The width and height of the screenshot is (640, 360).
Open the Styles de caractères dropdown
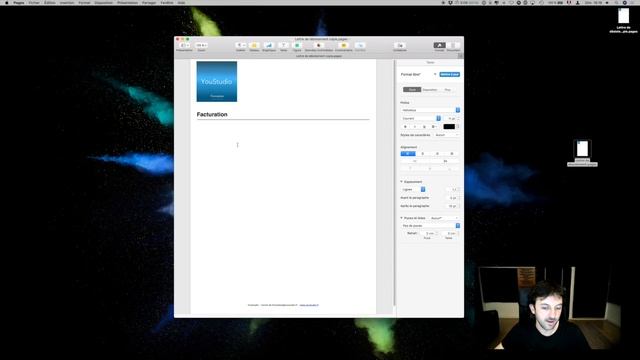(x=446, y=135)
